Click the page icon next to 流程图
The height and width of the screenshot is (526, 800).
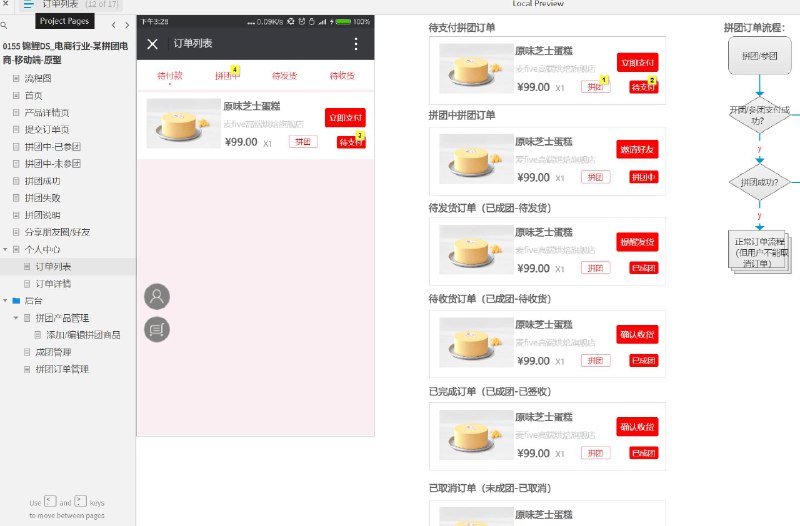click(16, 78)
